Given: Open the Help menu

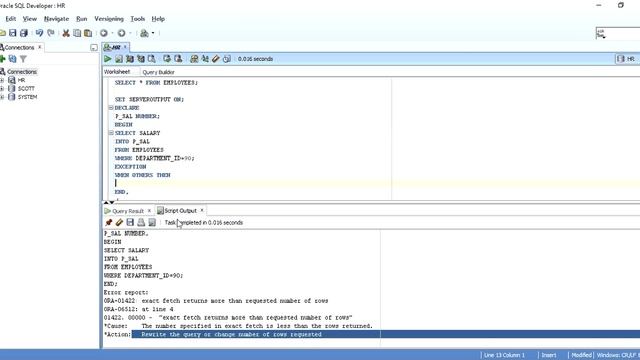Looking at the screenshot, I should pyautogui.click(x=158, y=19).
